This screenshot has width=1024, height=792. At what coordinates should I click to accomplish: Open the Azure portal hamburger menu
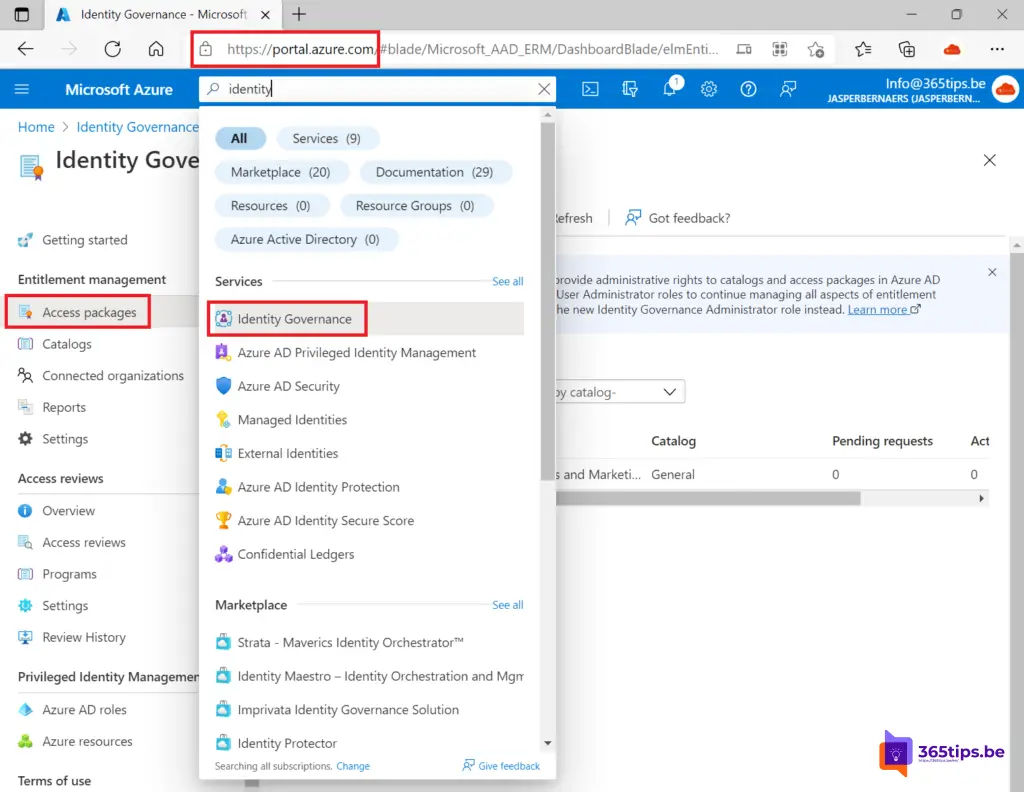click(x=22, y=89)
